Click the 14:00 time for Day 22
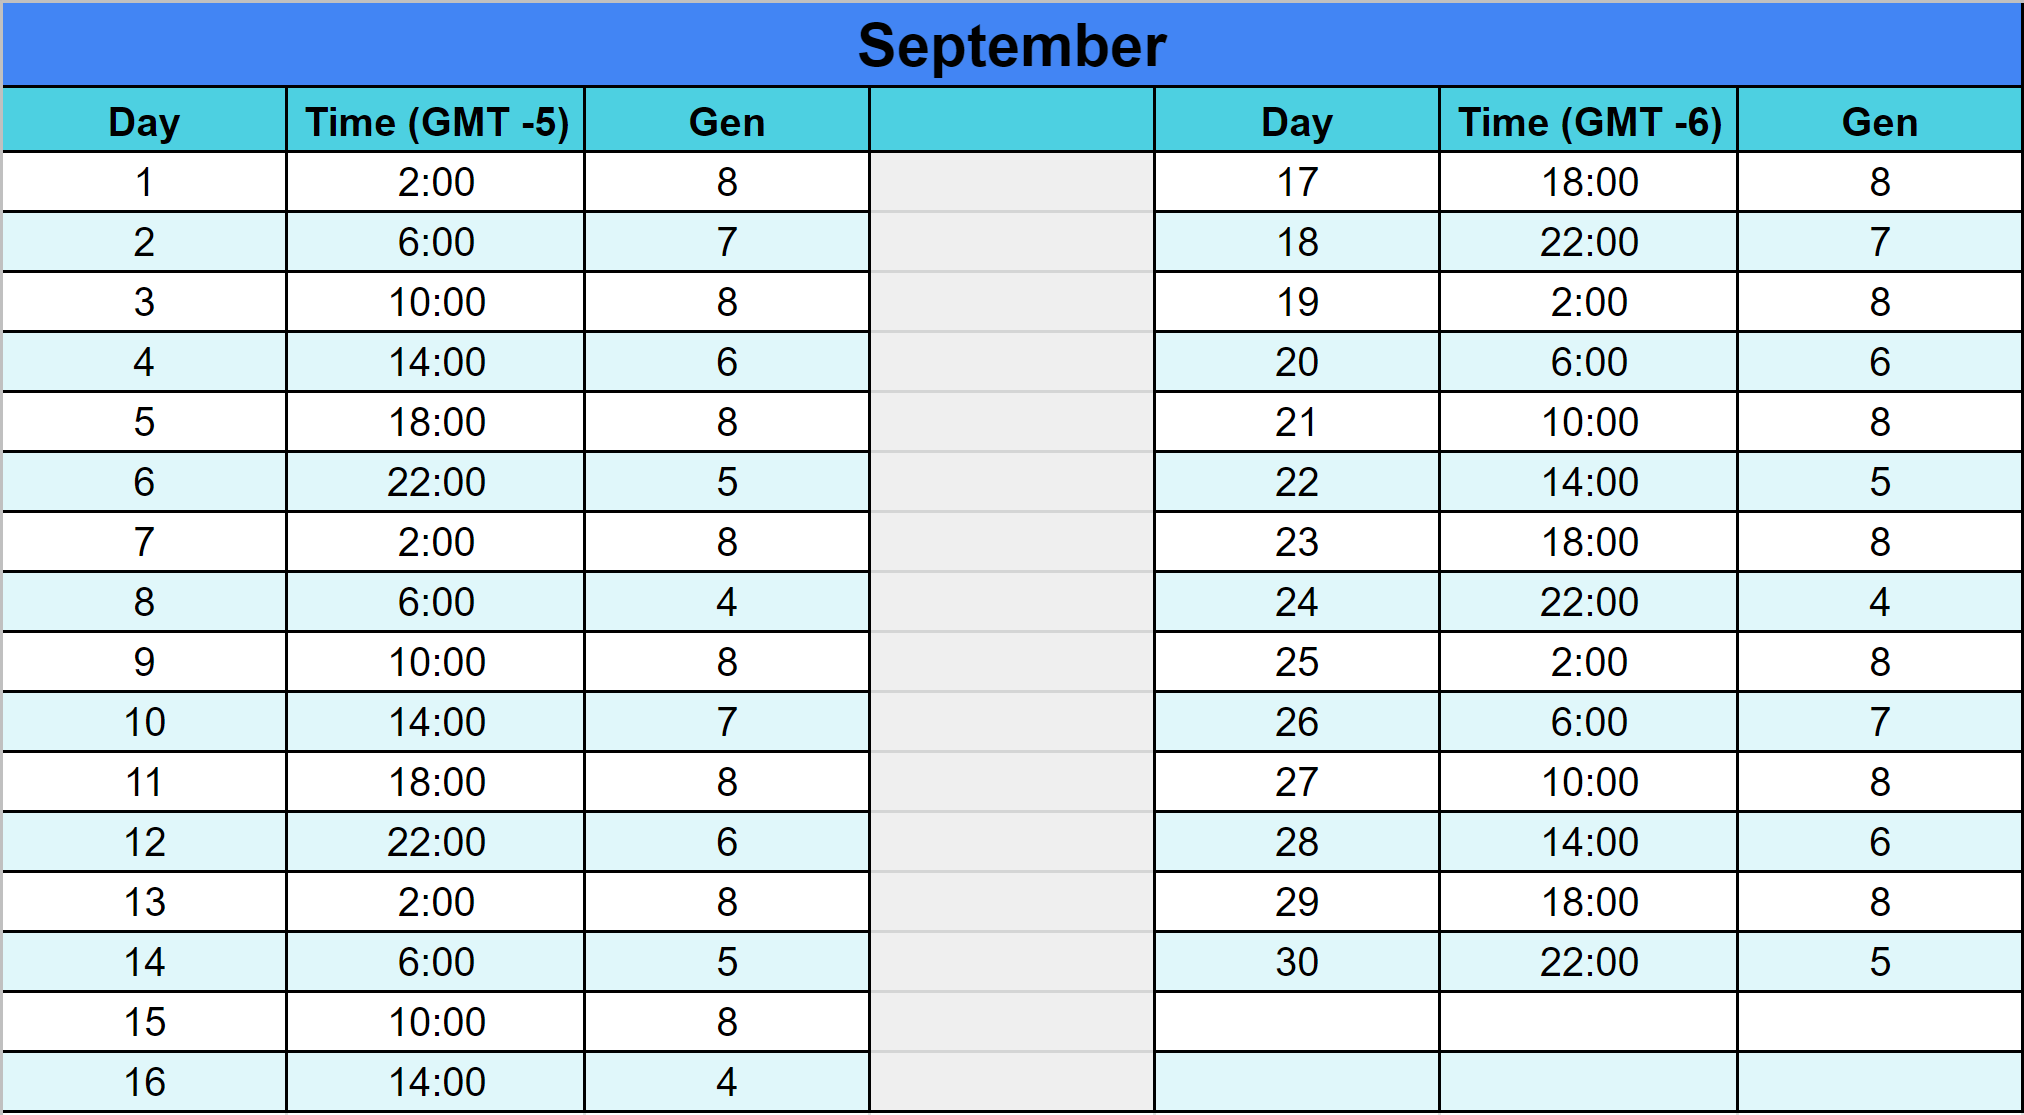The width and height of the screenshot is (2024, 1115). click(x=1589, y=482)
